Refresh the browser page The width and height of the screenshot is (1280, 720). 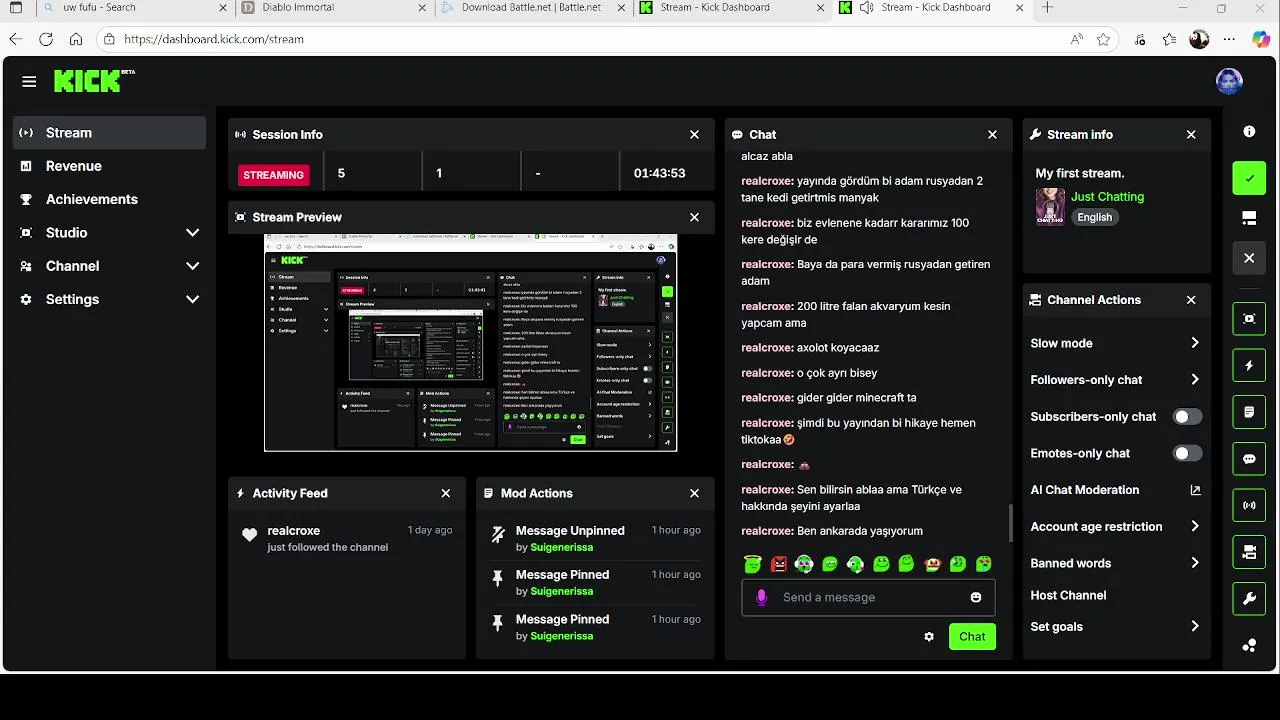pos(45,39)
